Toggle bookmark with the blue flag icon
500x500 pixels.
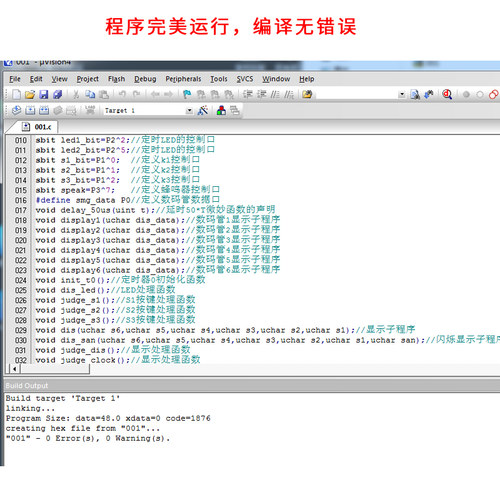point(187,95)
